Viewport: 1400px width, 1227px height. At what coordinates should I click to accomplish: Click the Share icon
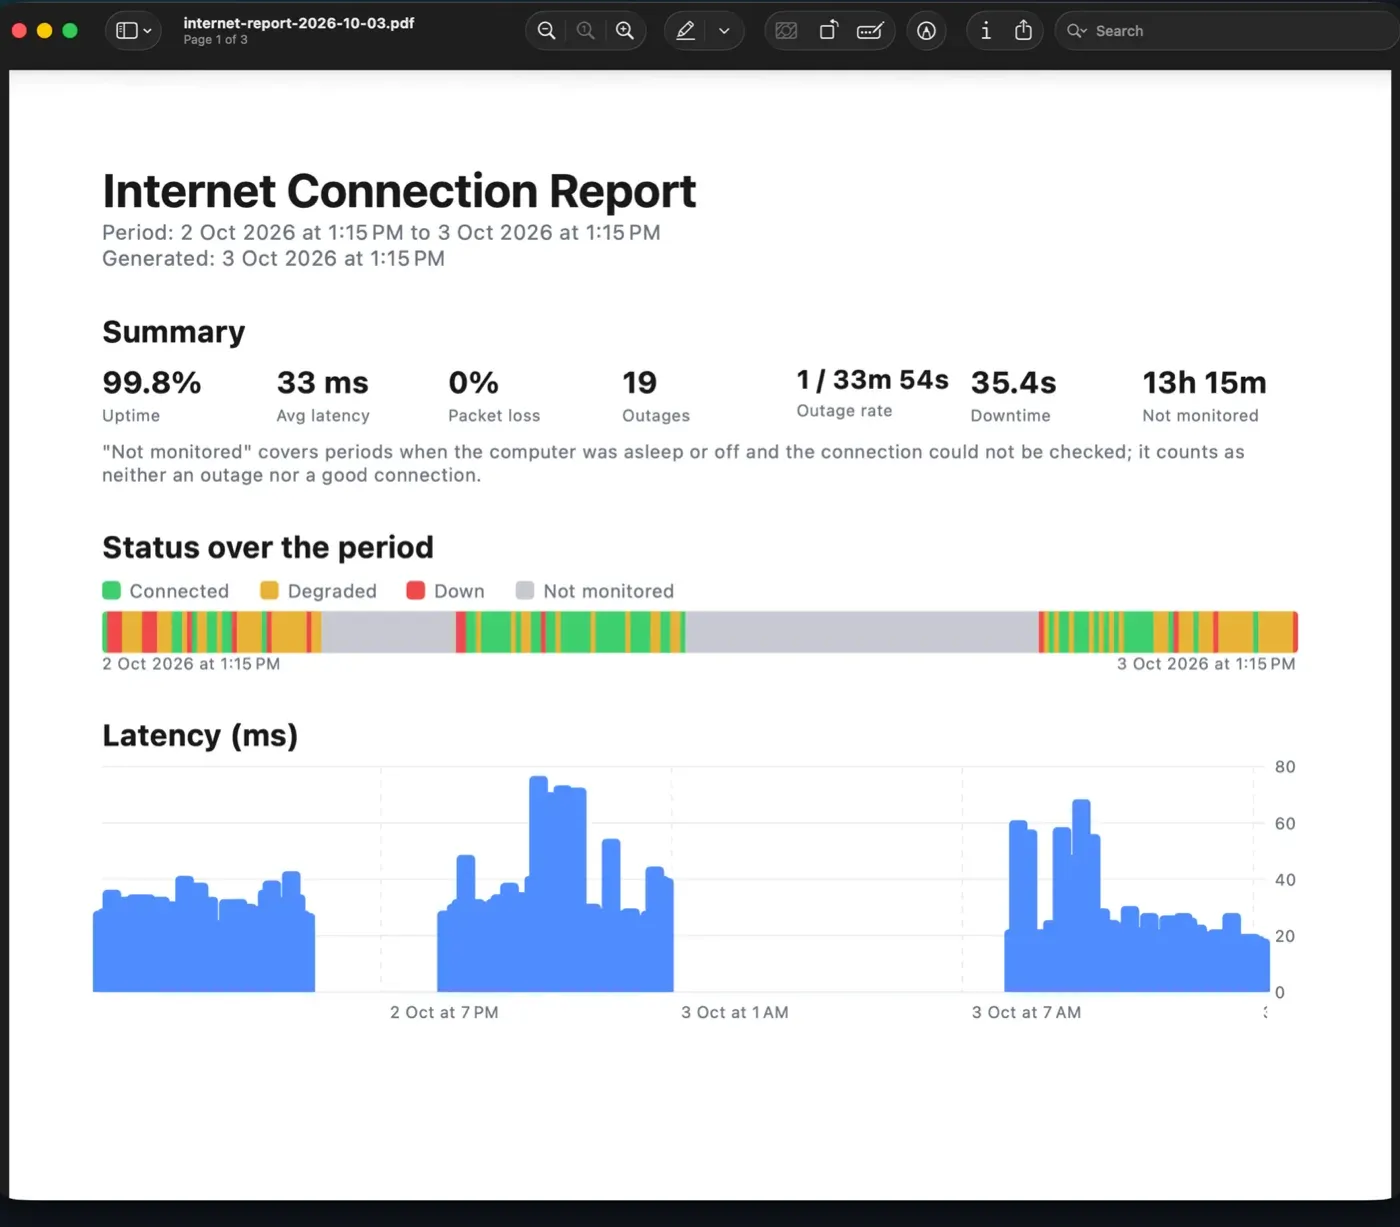pyautogui.click(x=1023, y=31)
